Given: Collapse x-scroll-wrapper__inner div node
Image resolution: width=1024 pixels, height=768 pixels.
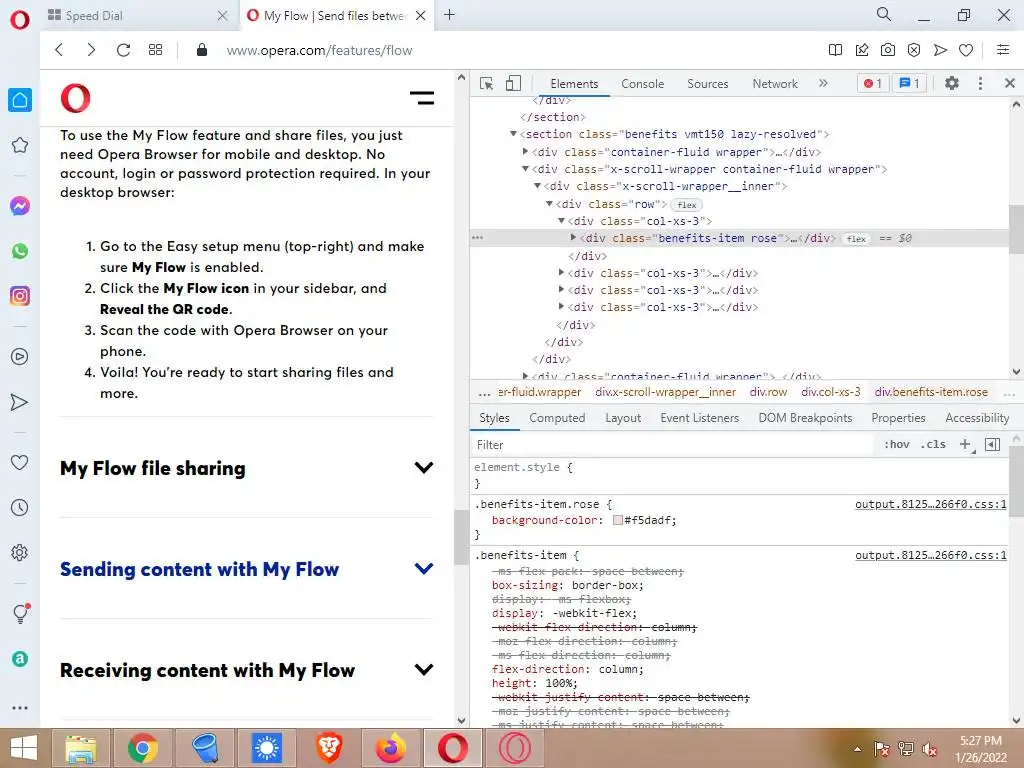Looking at the screenshot, I should [537, 186].
